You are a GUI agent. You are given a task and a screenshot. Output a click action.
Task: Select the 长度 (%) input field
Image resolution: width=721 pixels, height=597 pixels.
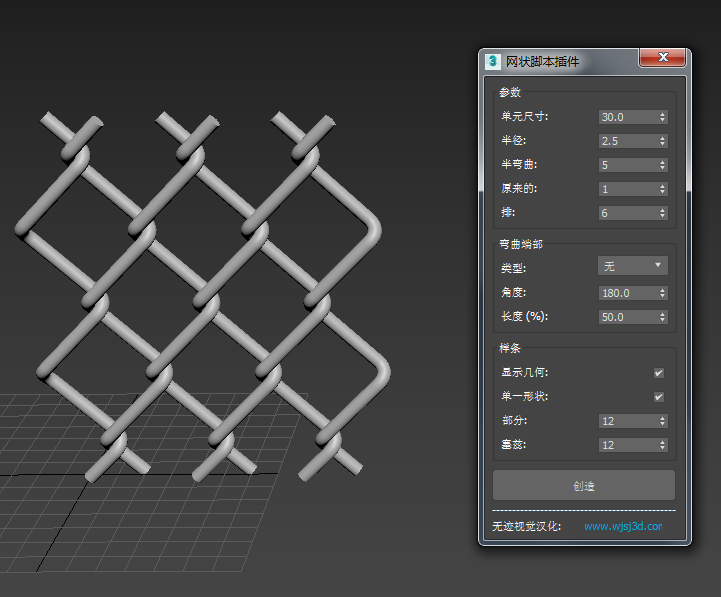[x=626, y=317]
